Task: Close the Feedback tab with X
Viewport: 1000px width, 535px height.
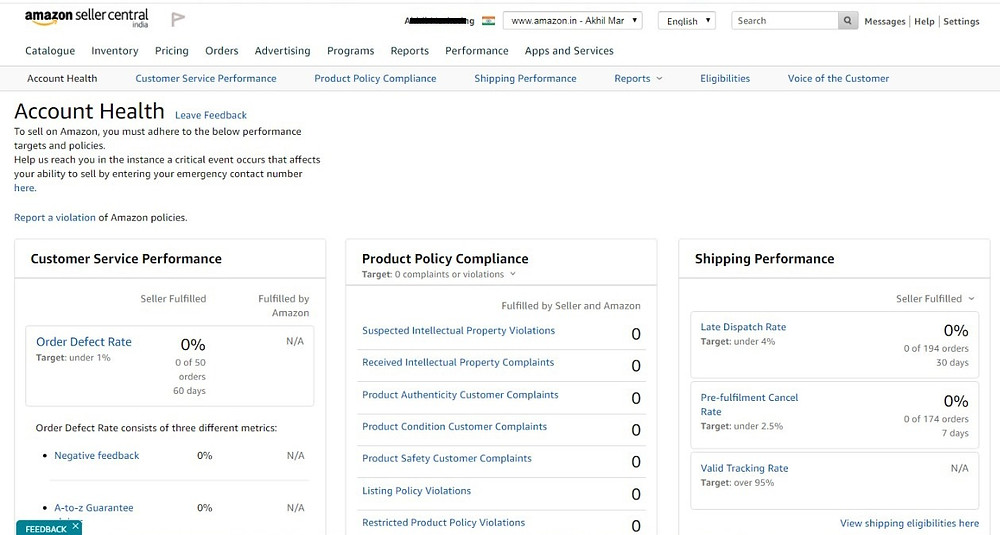Action: click(75, 526)
